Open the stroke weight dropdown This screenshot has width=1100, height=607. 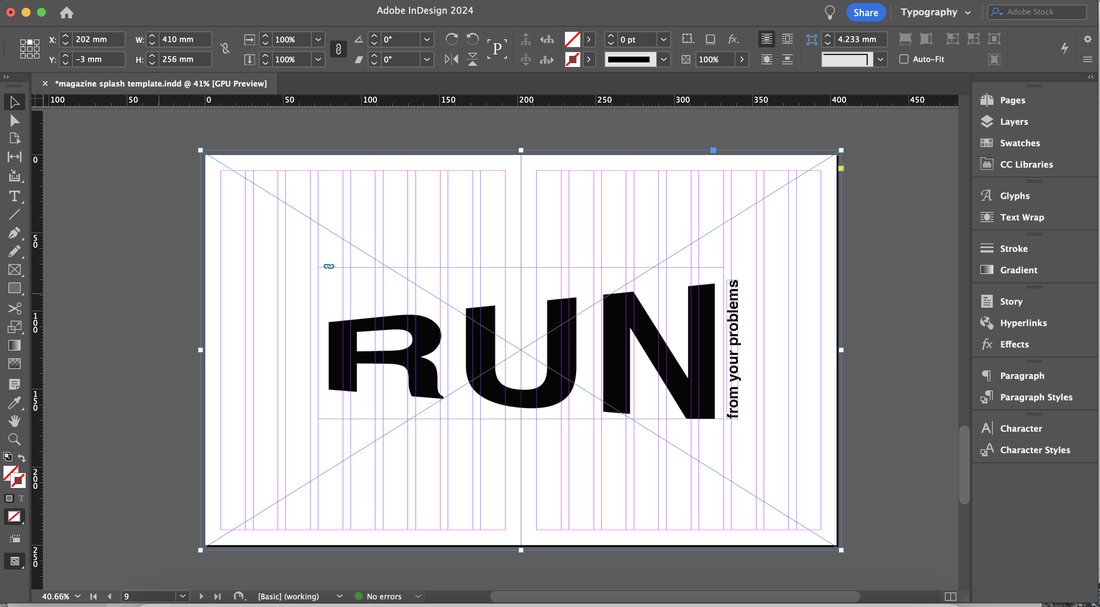point(664,39)
